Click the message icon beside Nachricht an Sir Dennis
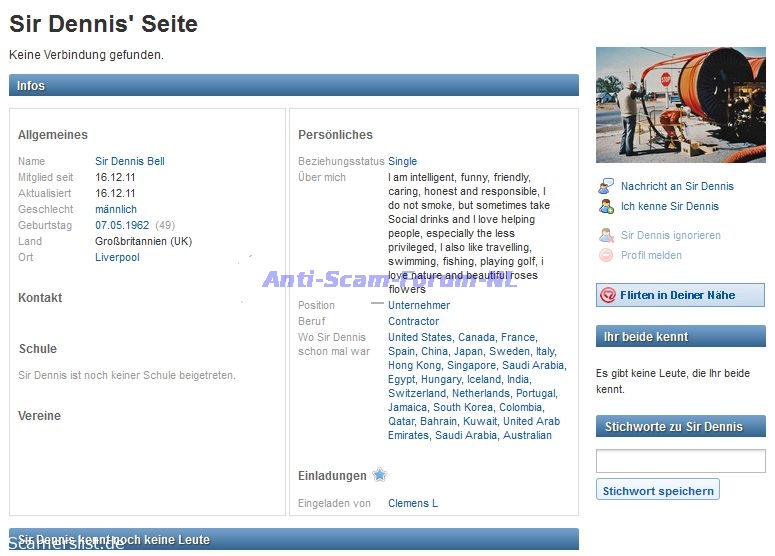This screenshot has height=556, width=775. [606, 186]
